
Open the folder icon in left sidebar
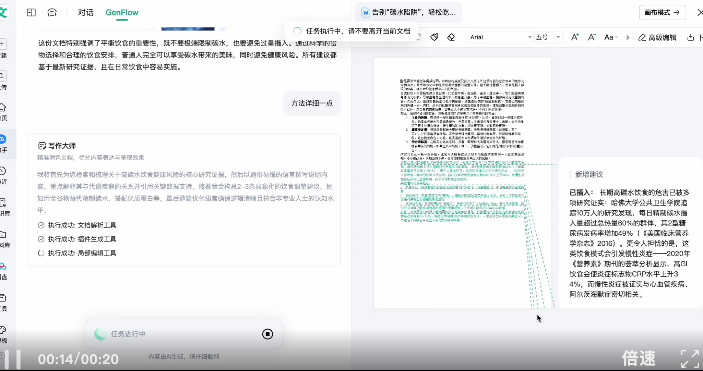click(x=3, y=234)
